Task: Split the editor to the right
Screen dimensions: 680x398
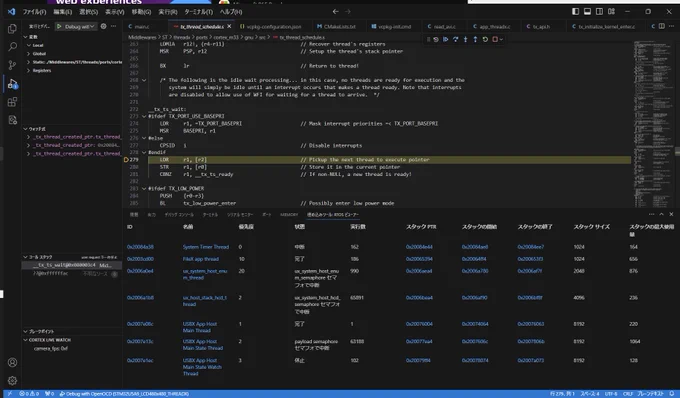Action: pyautogui.click(x=662, y=26)
